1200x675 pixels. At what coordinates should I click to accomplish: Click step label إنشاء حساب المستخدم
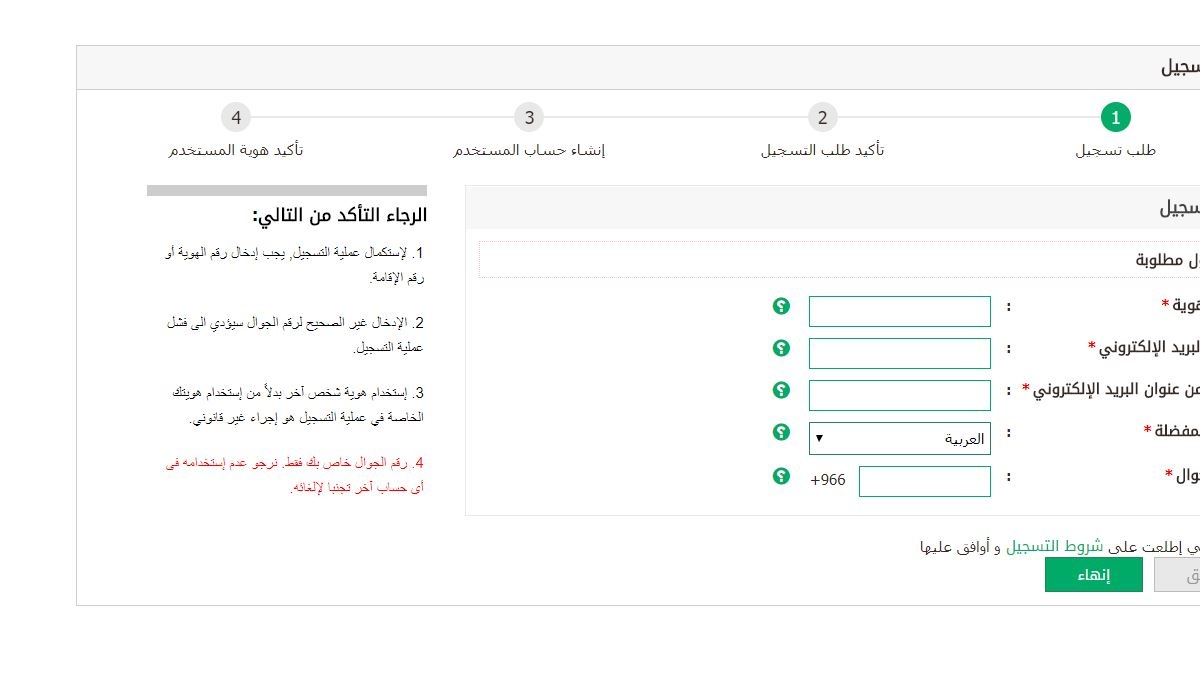(x=529, y=150)
